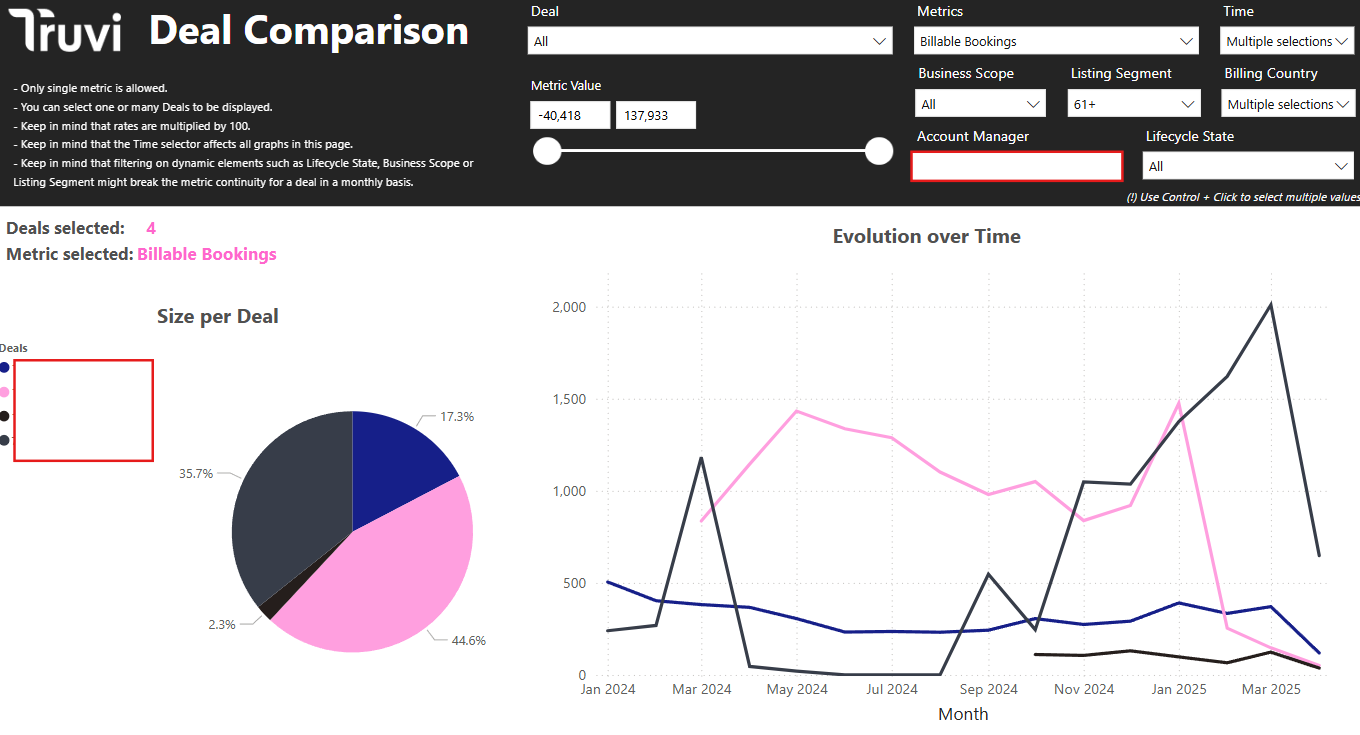Click the pink legend dot
1360x735 pixels.
(x=5, y=392)
